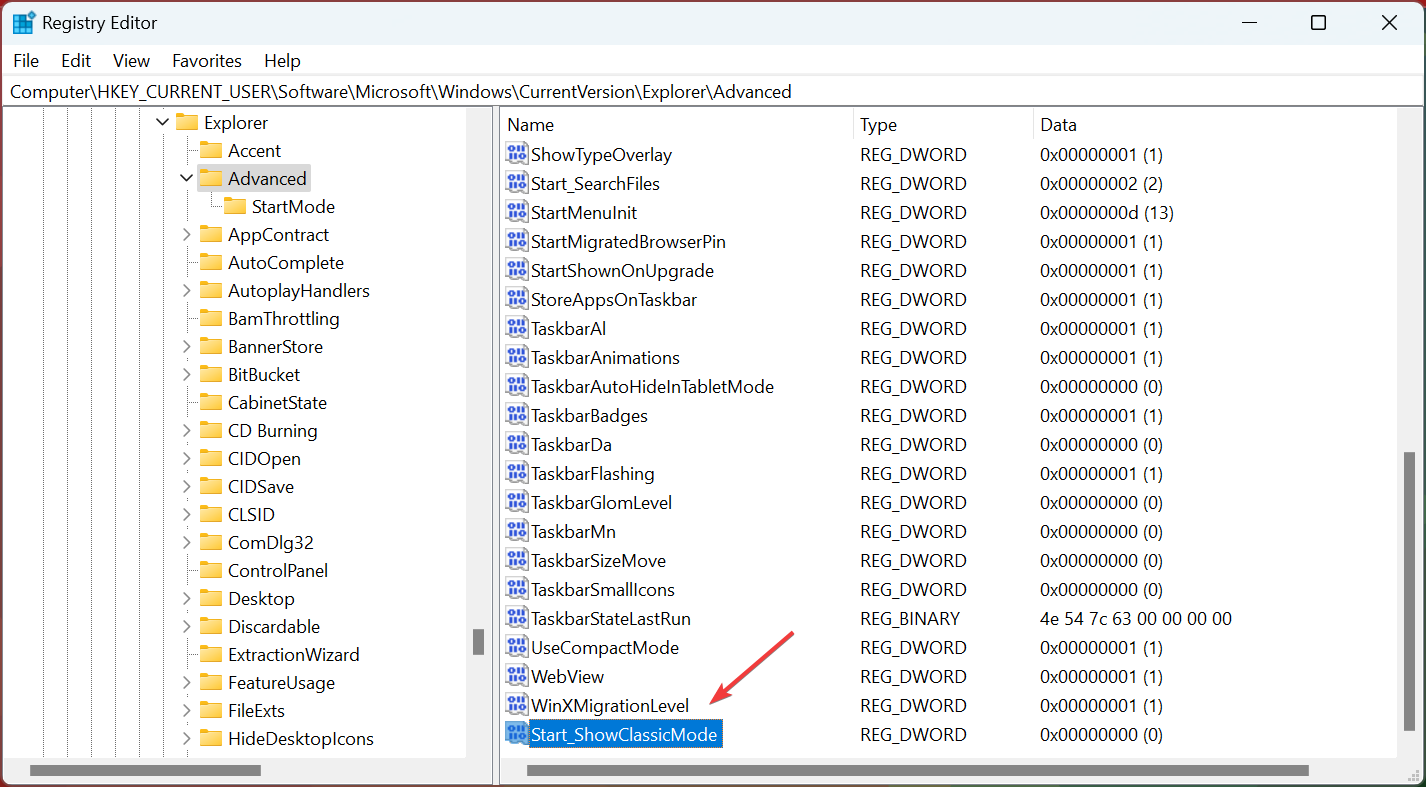Expand the HideDesktopIcons key
Screen dimensions: 1426x787
tap(187, 738)
